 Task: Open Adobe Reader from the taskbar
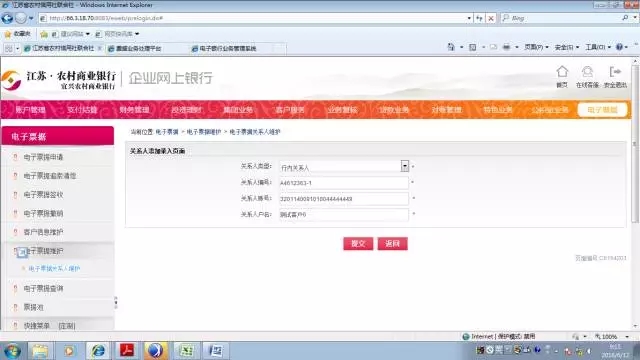pos(127,351)
